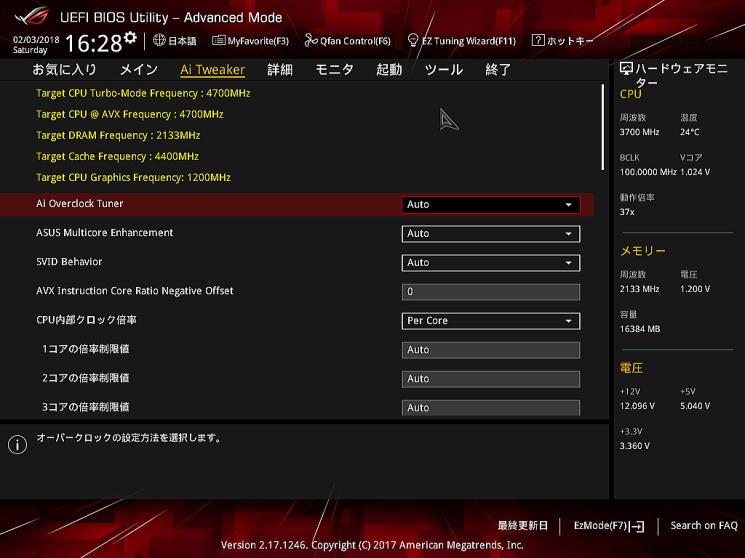Image resolution: width=745 pixels, height=558 pixels.
Task: Click the 3コアの倍率制限値 field
Action: tap(490, 407)
